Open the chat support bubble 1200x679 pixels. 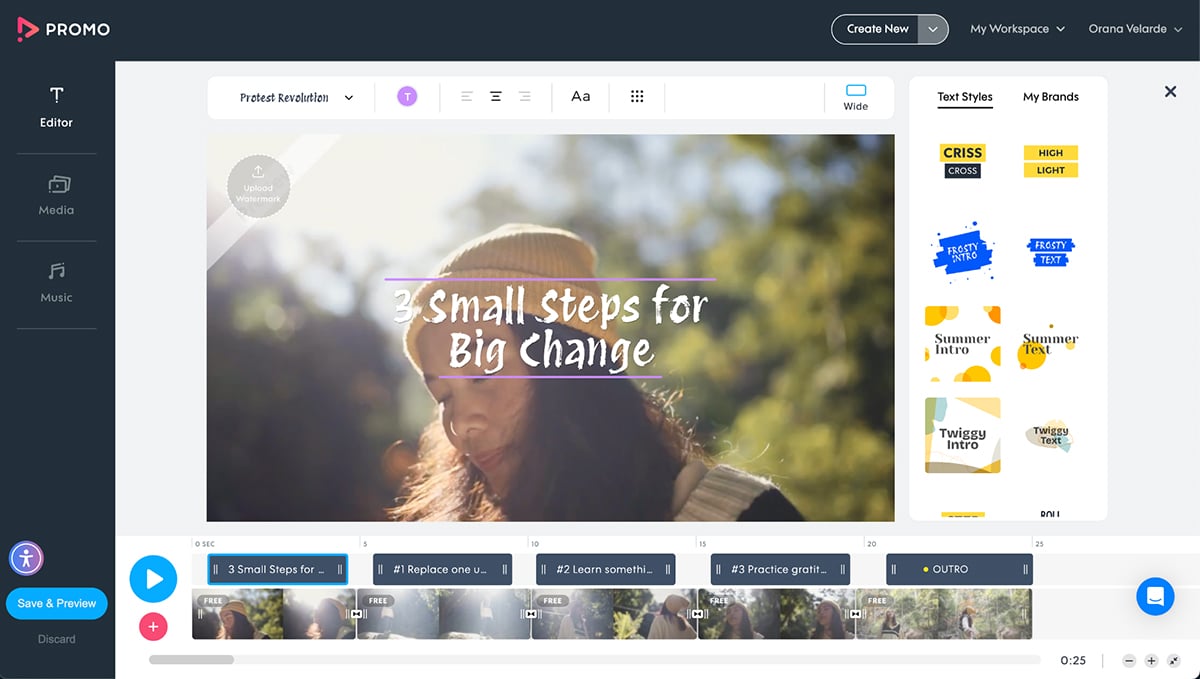pos(1155,596)
